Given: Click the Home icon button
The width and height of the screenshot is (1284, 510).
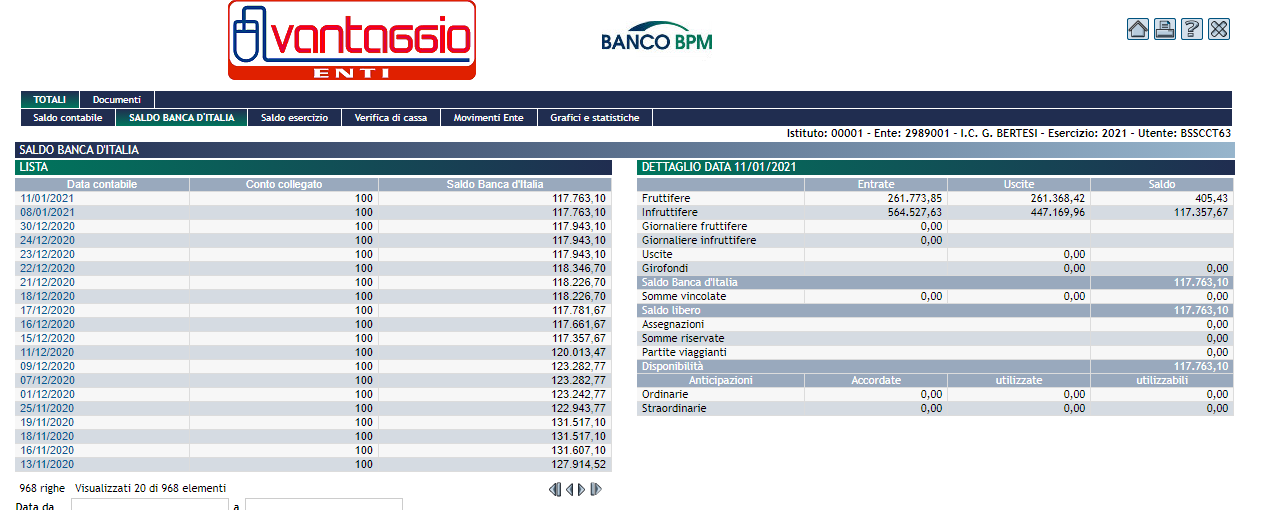Looking at the screenshot, I should click(1138, 29).
